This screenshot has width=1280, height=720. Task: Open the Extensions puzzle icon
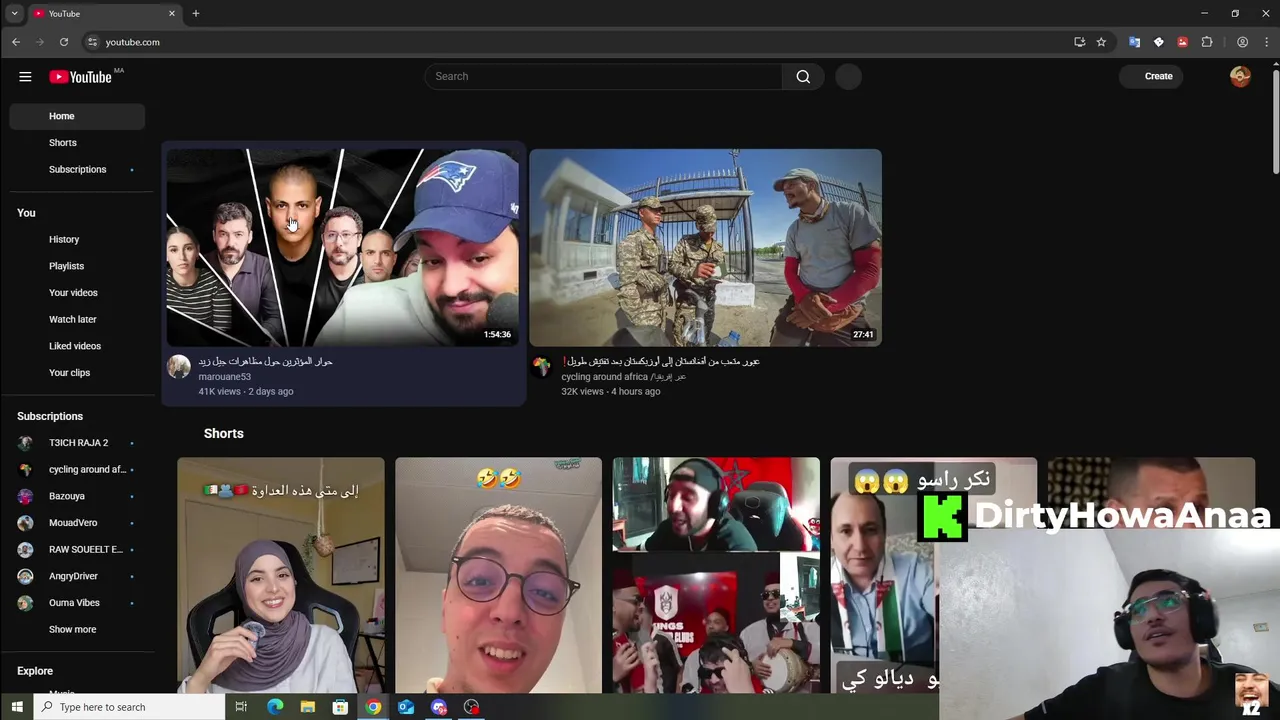1207,42
